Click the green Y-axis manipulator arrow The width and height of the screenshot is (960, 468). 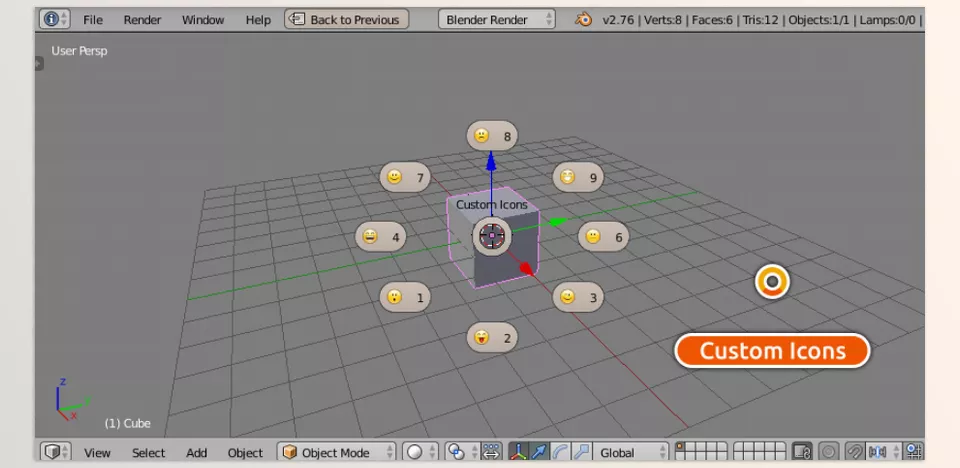click(x=557, y=221)
